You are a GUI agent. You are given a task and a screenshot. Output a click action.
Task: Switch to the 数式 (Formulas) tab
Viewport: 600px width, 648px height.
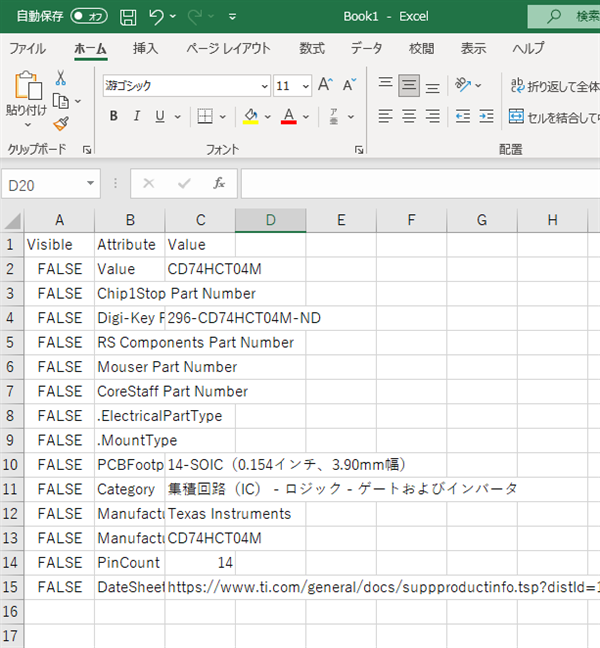click(312, 49)
